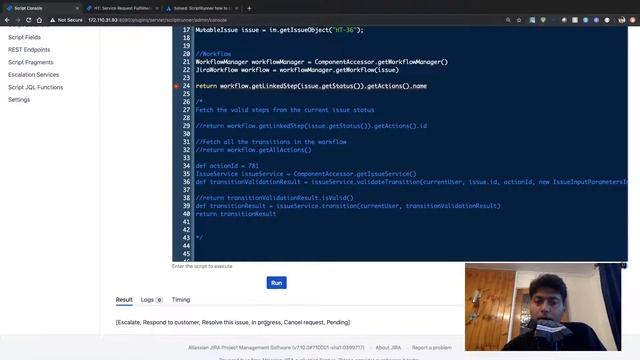640x360 pixels.
Task: Click the green shield extension icon
Action: (x=543, y=20)
